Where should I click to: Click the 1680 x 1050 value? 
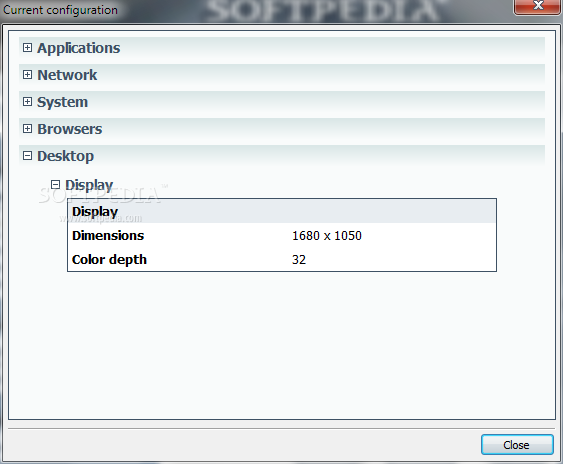click(327, 236)
